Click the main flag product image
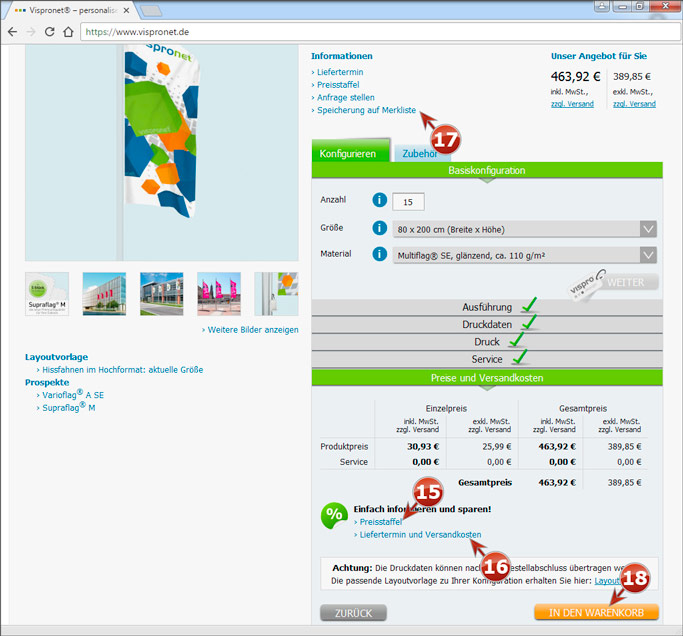Image resolution: width=683 pixels, height=636 pixels. pyautogui.click(x=162, y=152)
